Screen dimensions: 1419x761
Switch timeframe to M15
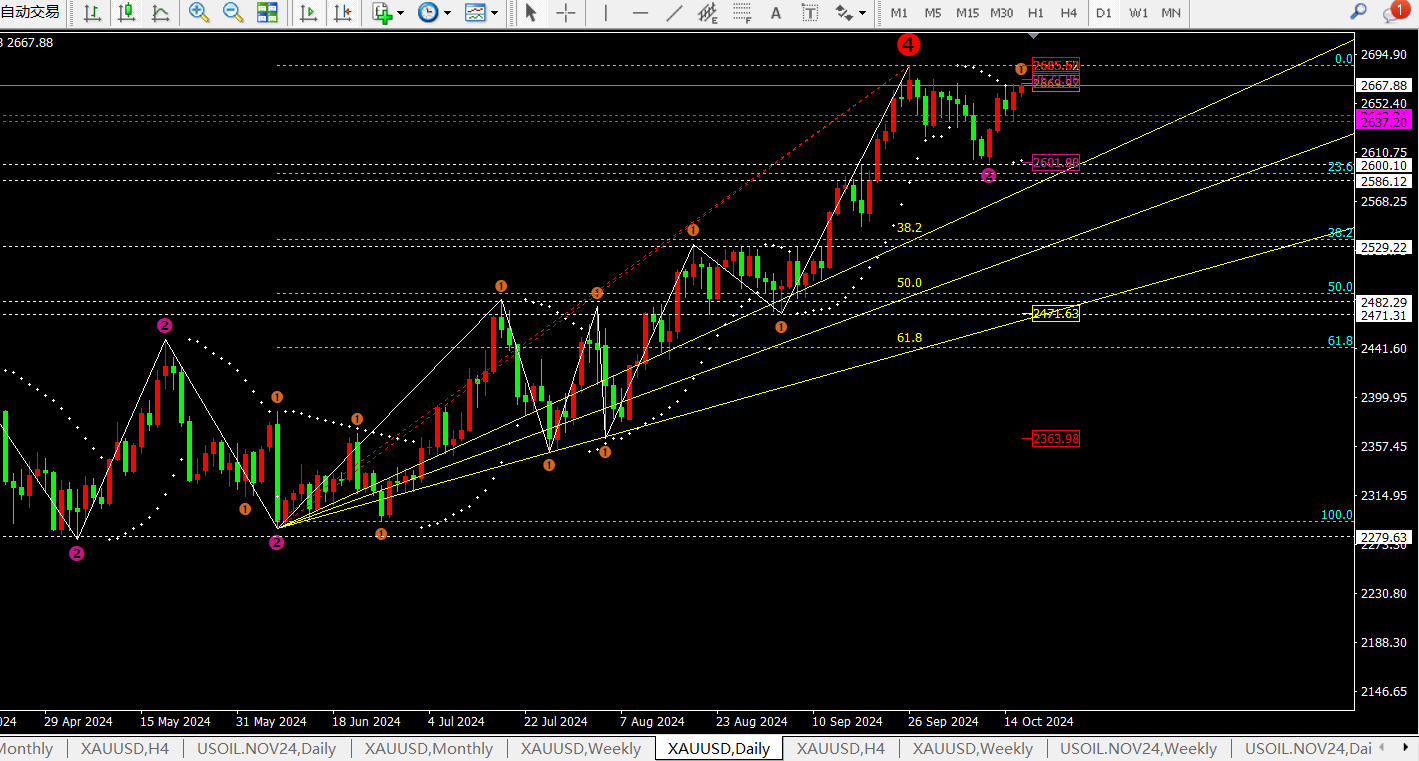[967, 13]
